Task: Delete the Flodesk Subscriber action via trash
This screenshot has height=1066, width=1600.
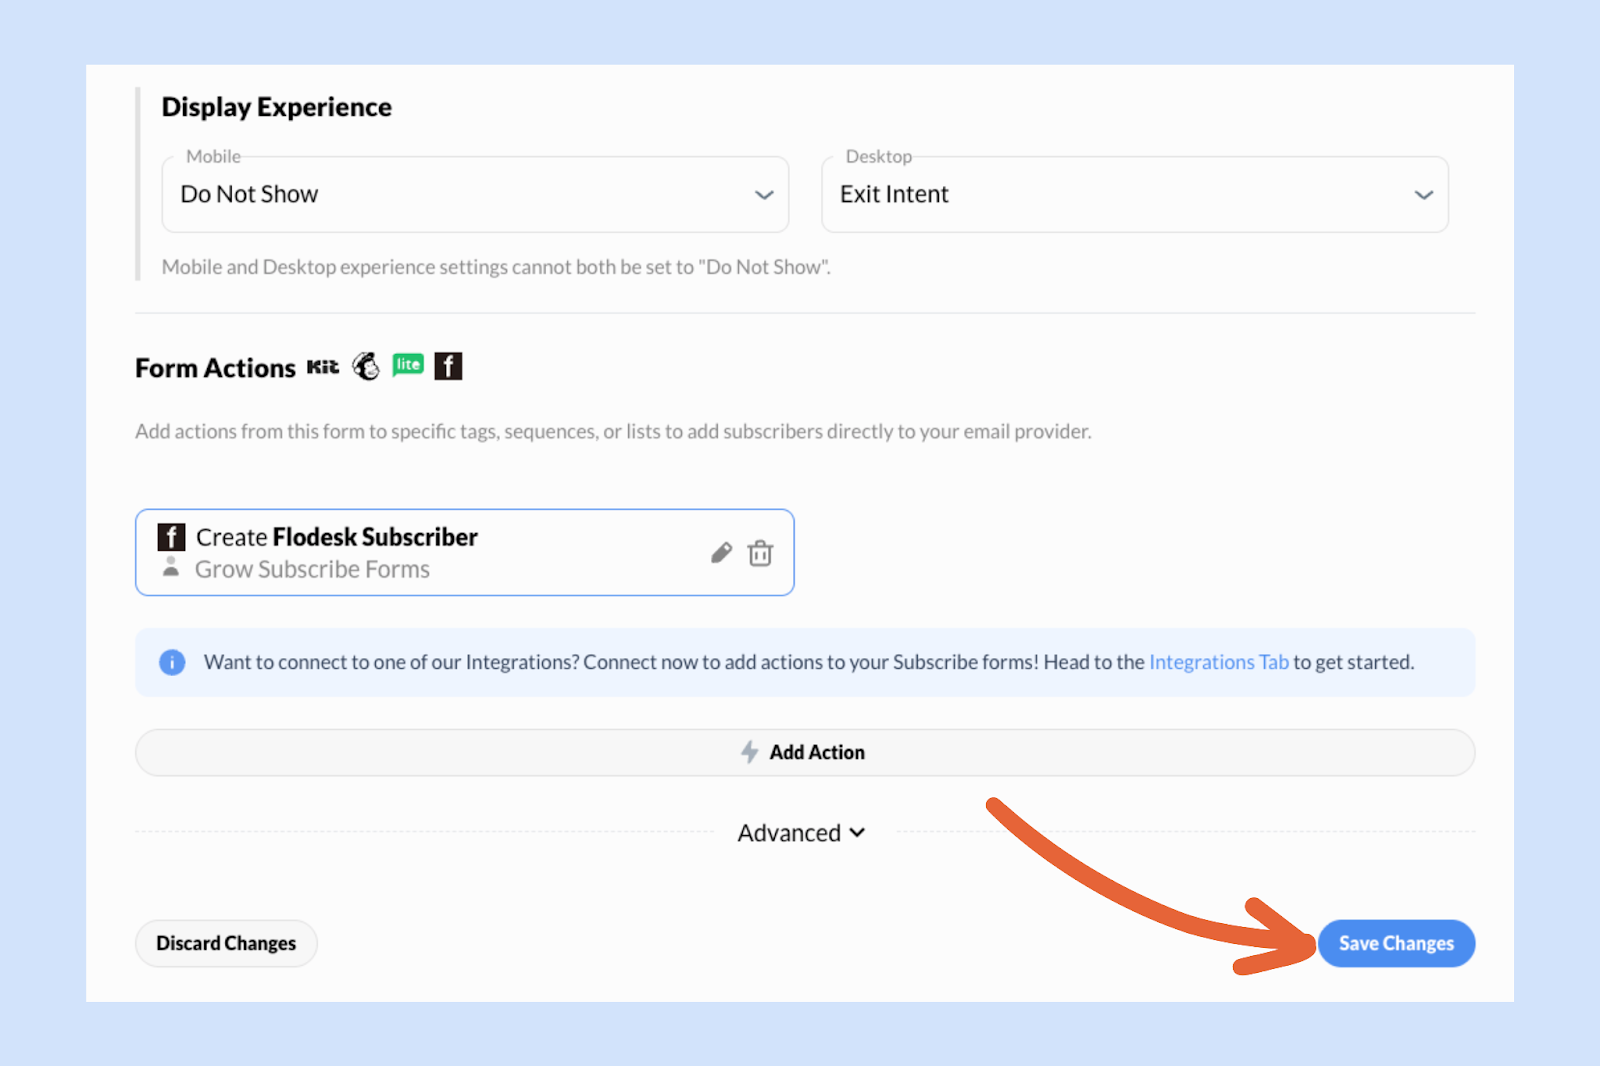Action: 760,553
